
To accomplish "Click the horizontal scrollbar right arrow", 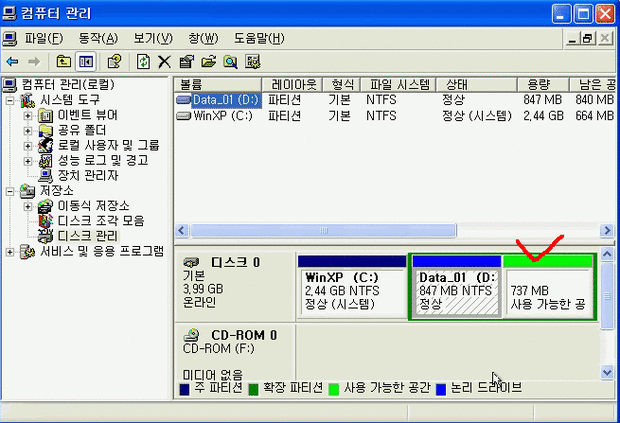I will (x=607, y=230).
